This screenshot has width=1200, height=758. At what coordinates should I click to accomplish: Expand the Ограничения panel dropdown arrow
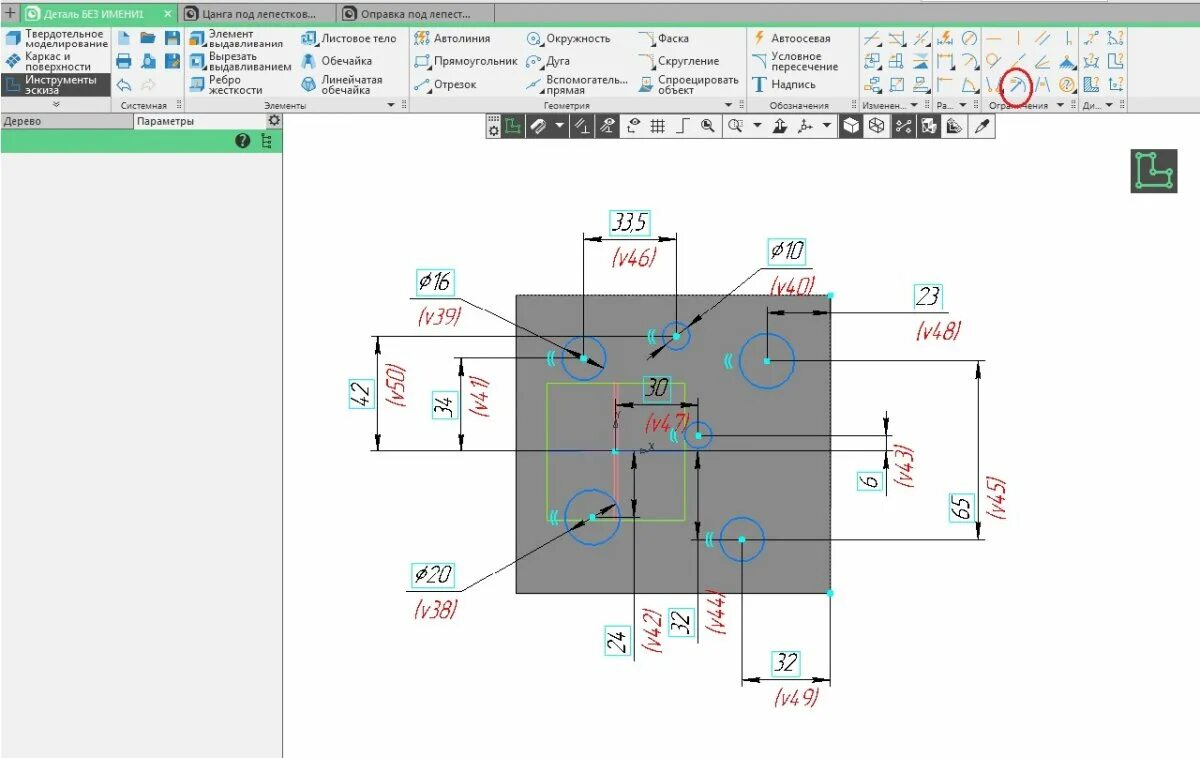(x=1059, y=105)
